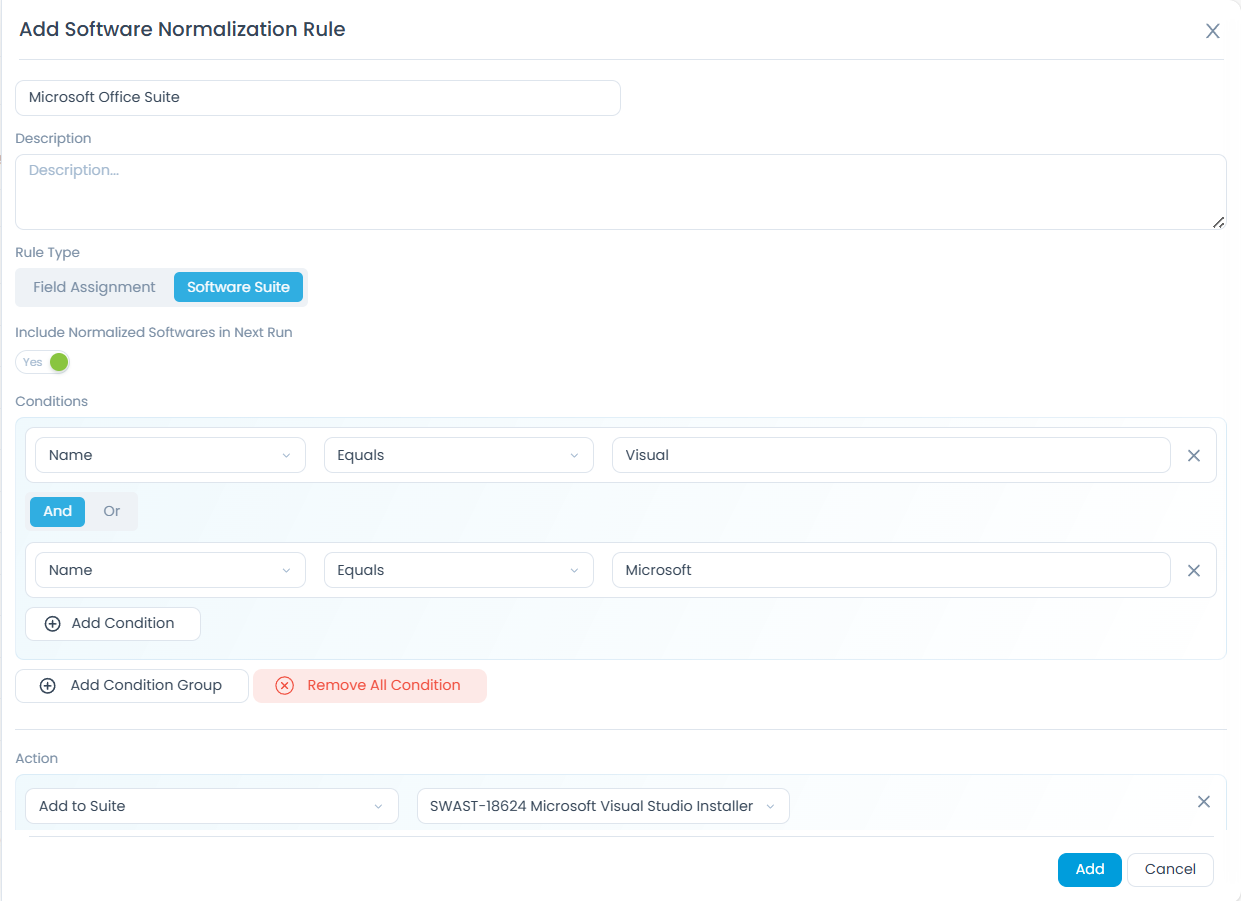Remove the Add to Suite action via its X
Image resolution: width=1241 pixels, height=901 pixels.
point(1204,801)
